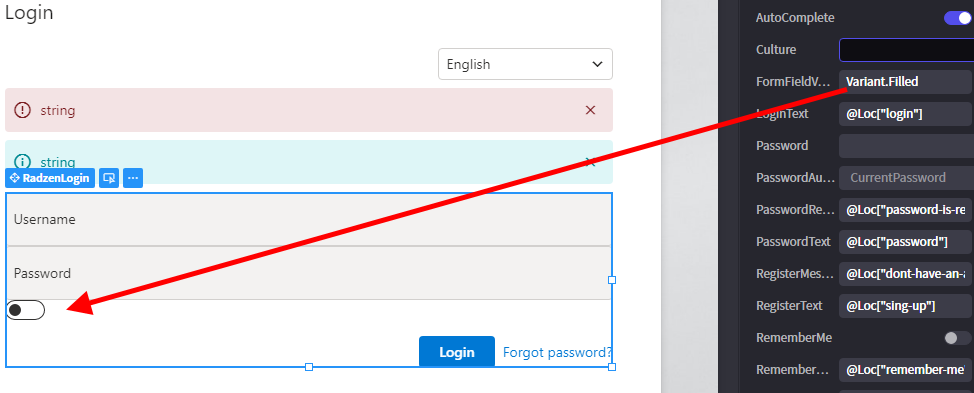
Task: Open the English language dropdown
Action: [x=526, y=64]
